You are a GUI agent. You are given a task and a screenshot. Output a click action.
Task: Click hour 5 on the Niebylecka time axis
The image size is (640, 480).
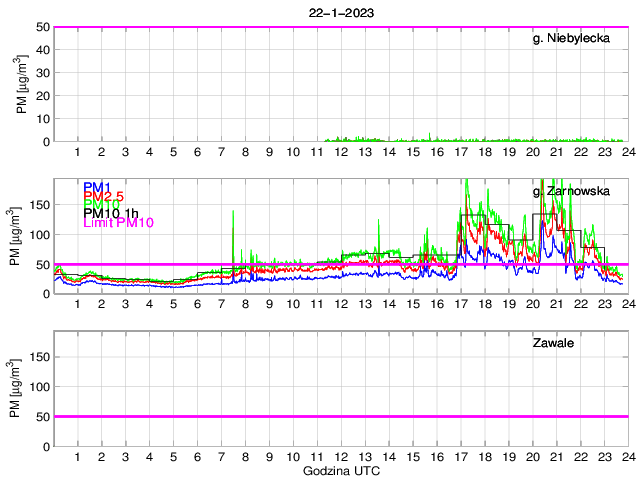click(173, 152)
